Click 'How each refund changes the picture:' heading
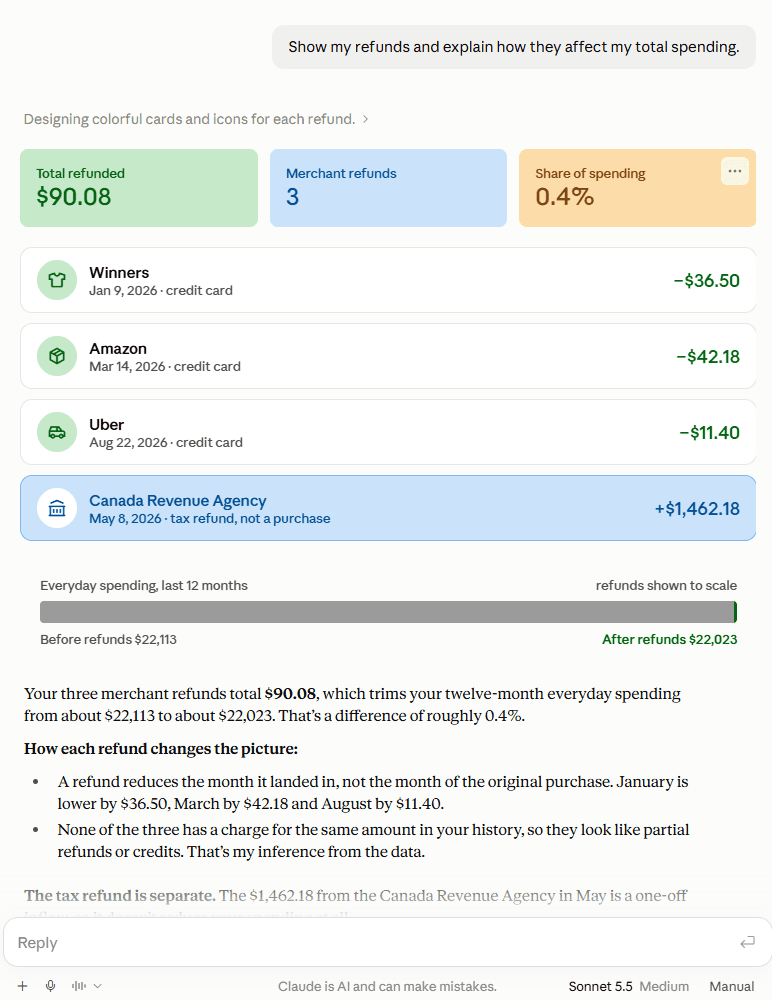The height and width of the screenshot is (1000, 772). coord(161,749)
